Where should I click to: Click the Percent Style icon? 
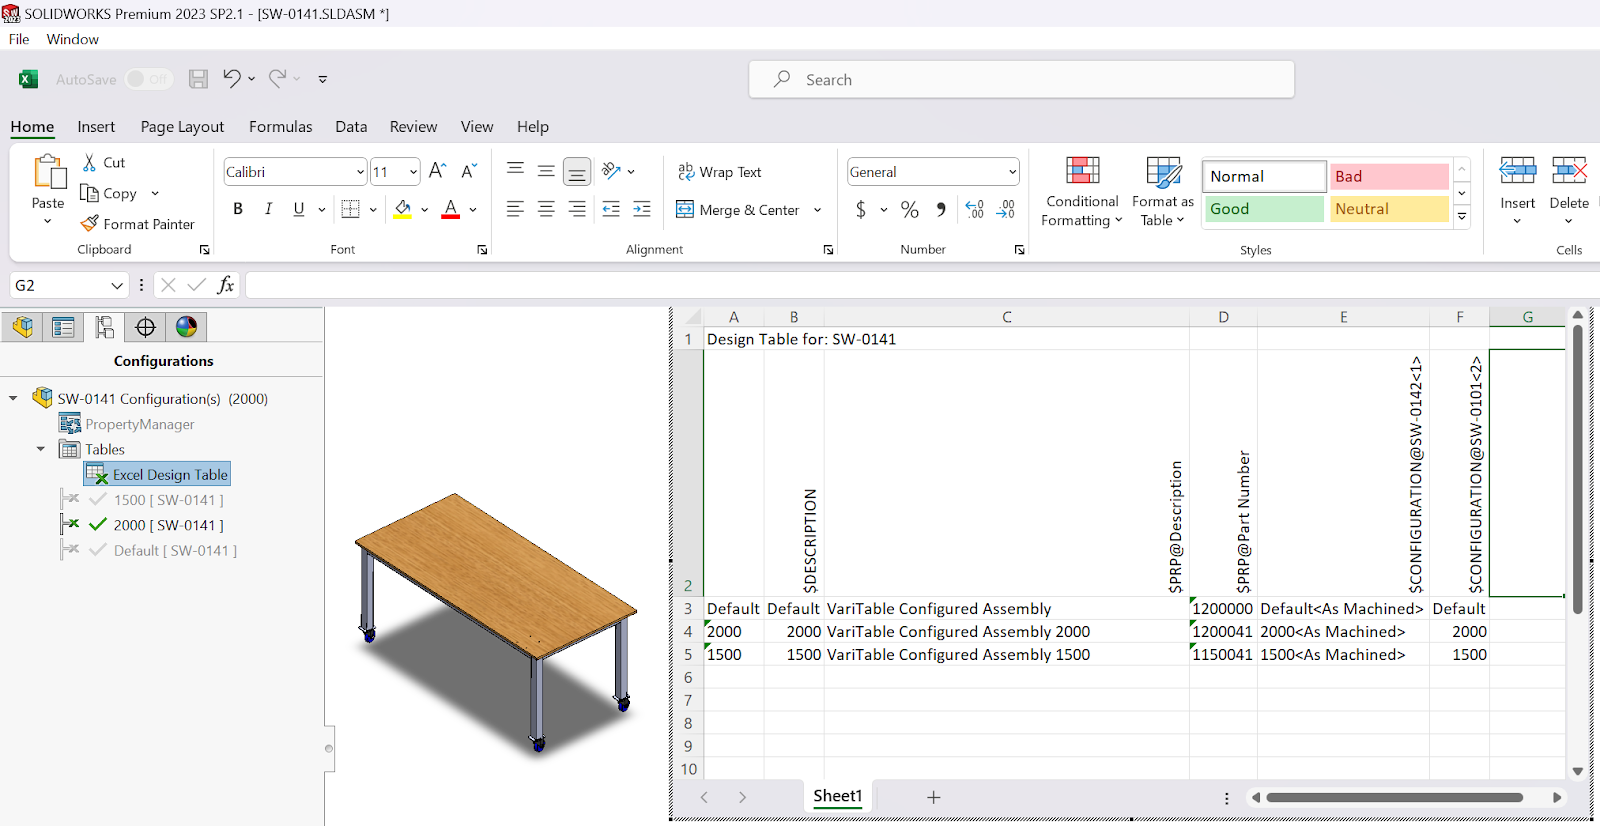909,209
